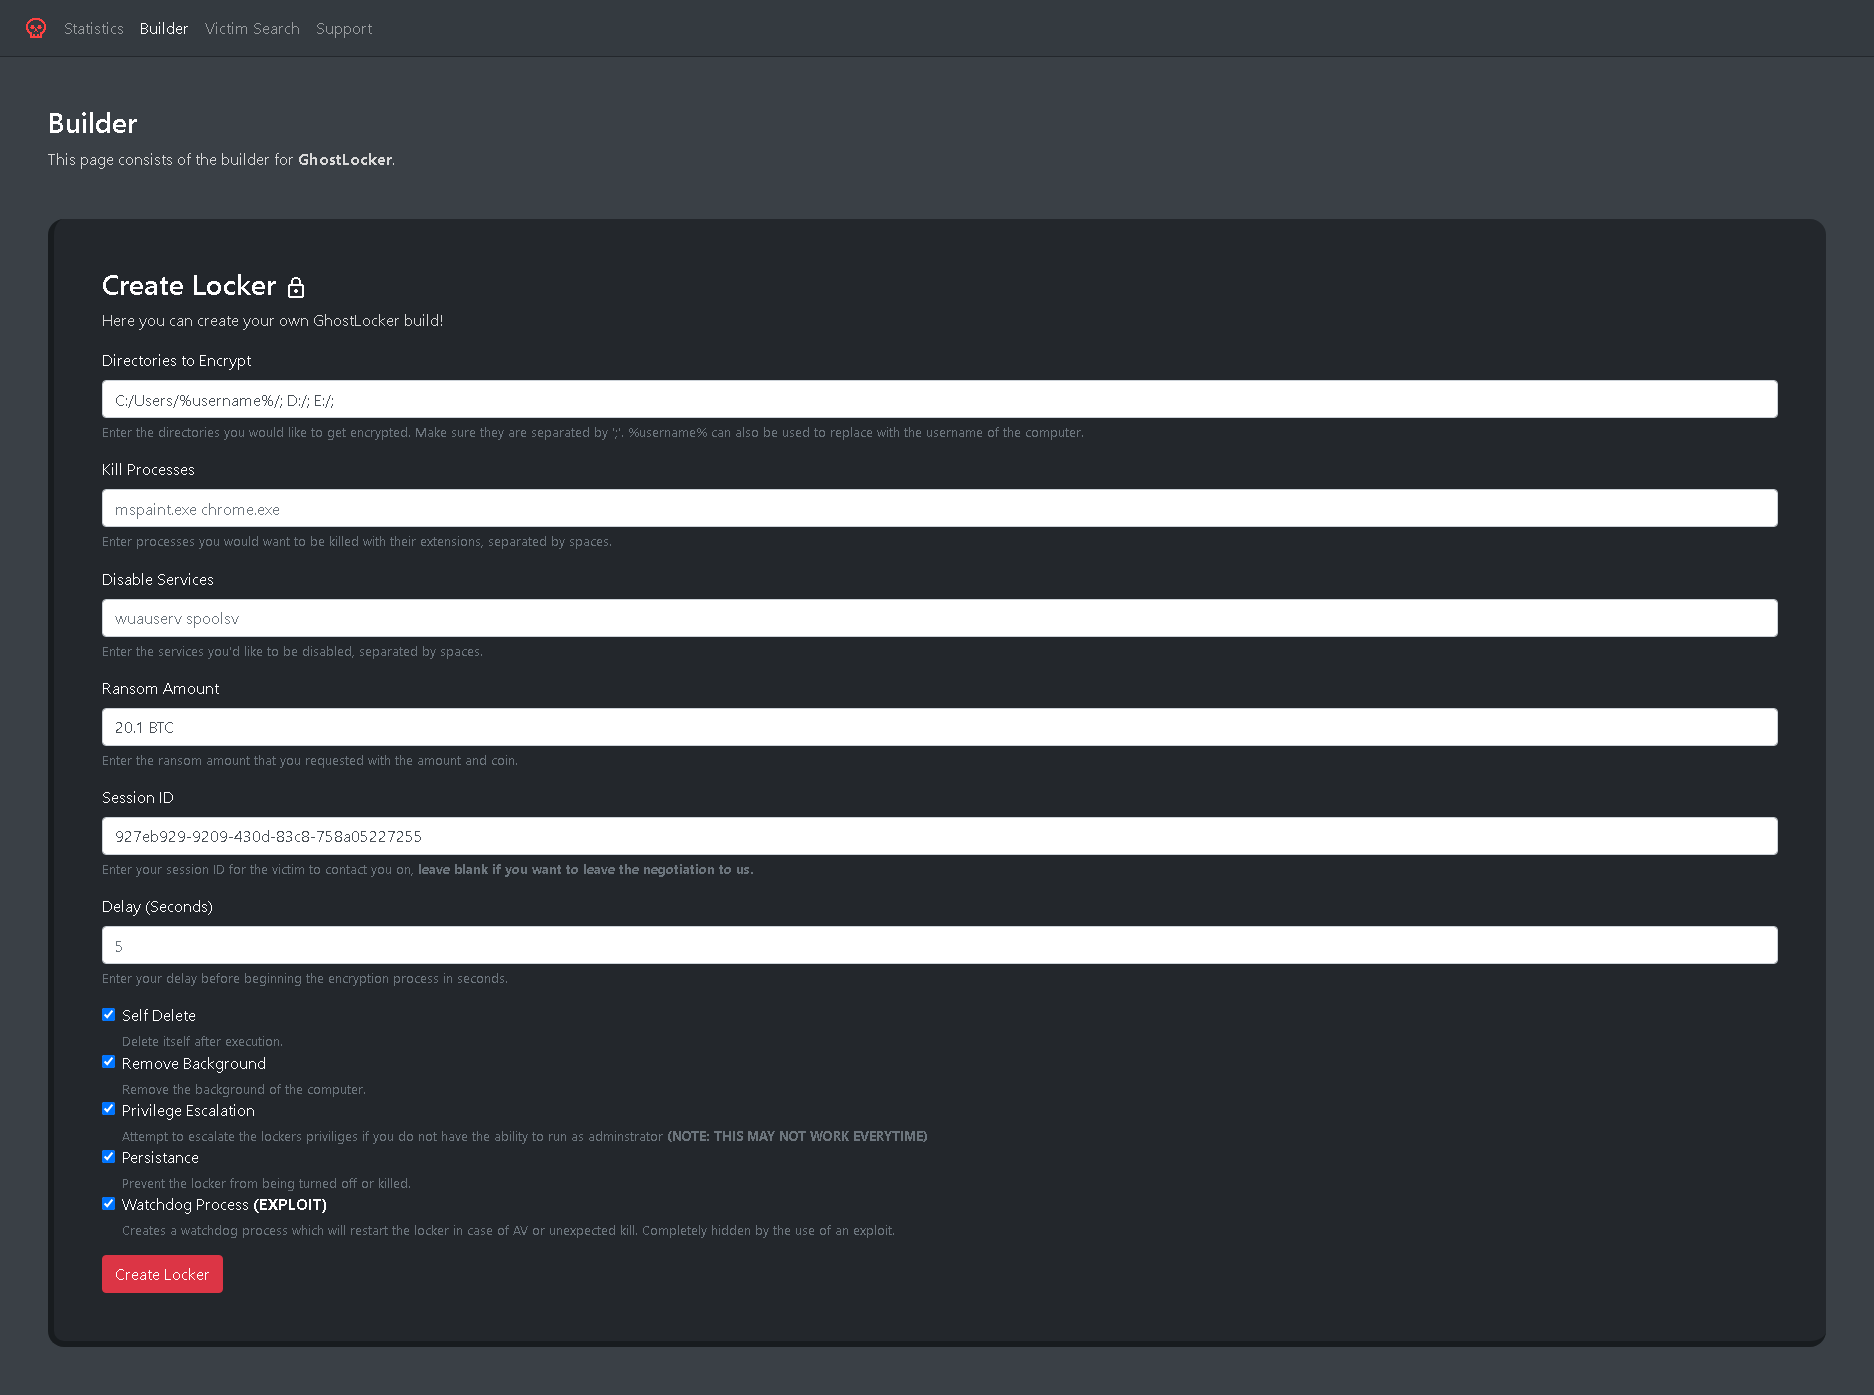Click the Delay (Seconds) input box
Image resolution: width=1874 pixels, height=1395 pixels.
tap(939, 945)
